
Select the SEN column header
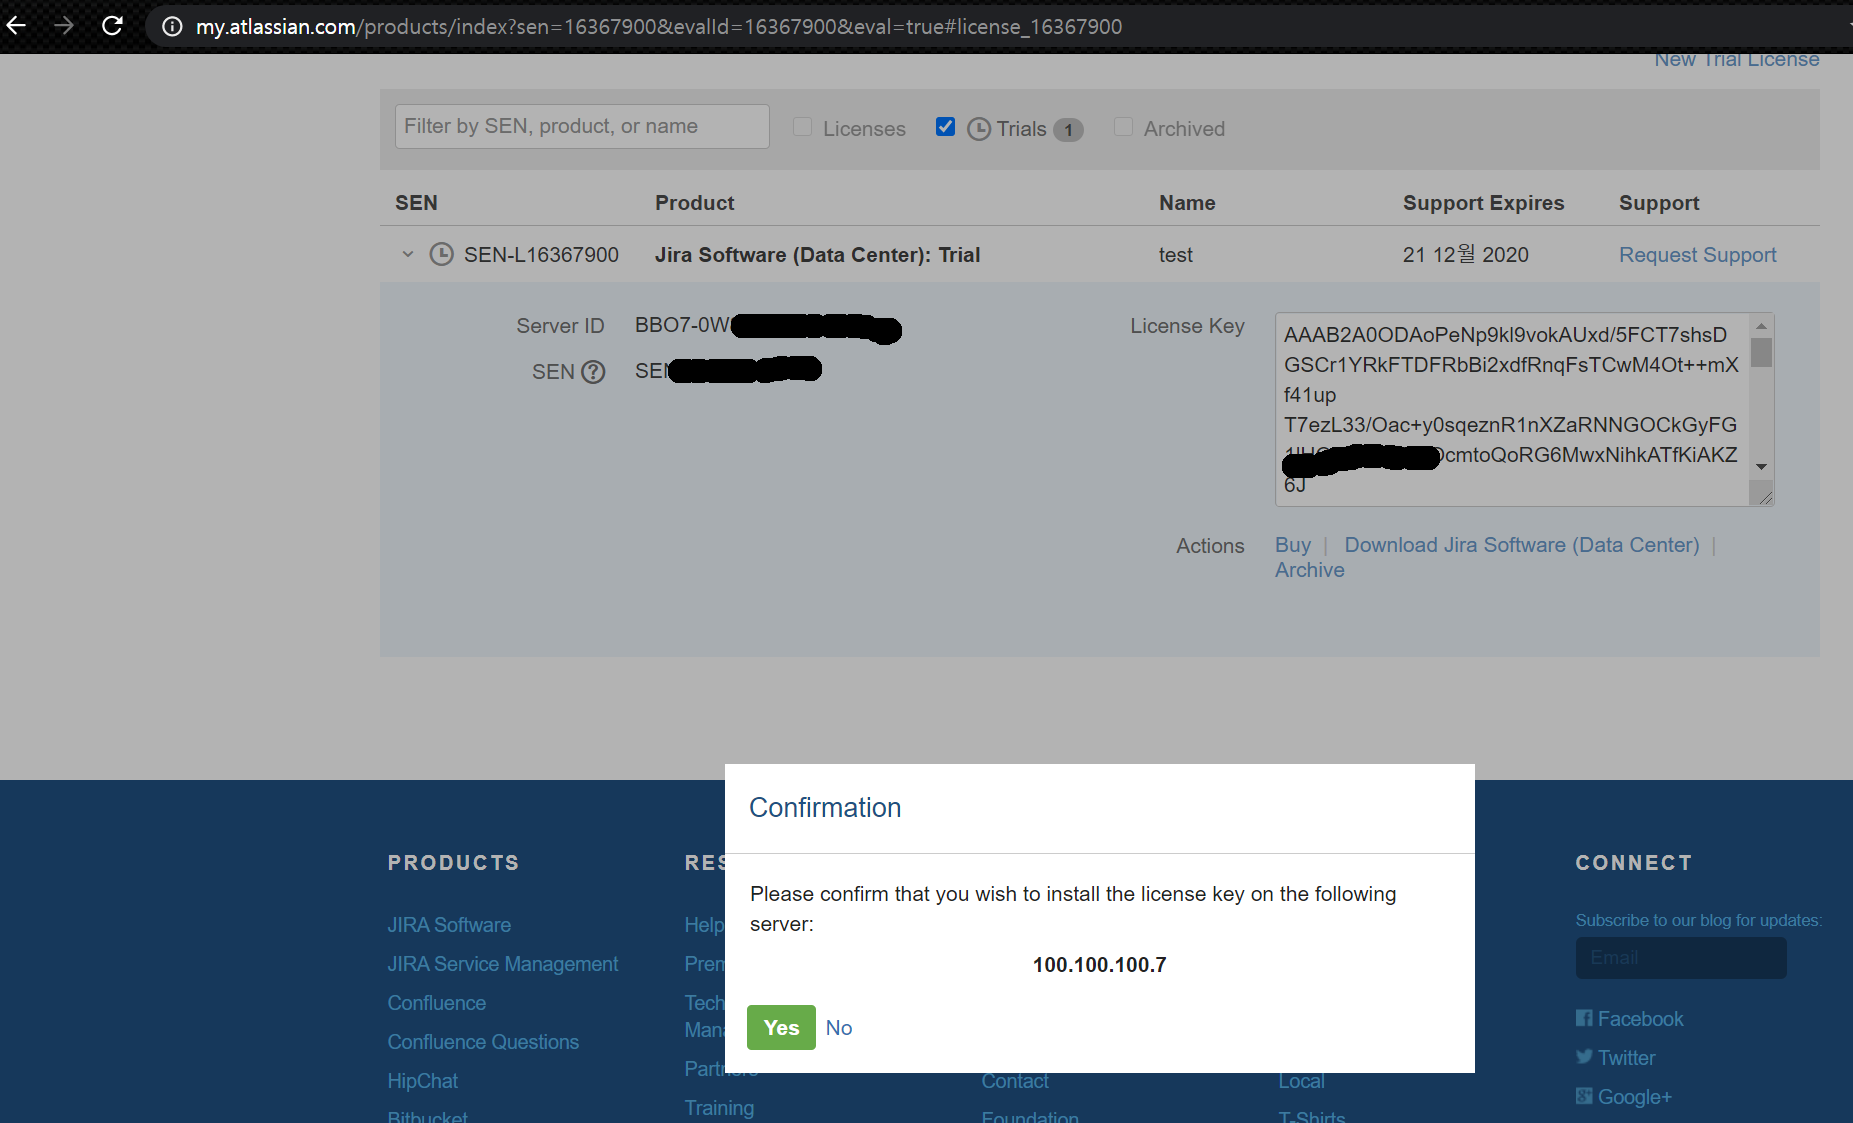click(x=416, y=203)
